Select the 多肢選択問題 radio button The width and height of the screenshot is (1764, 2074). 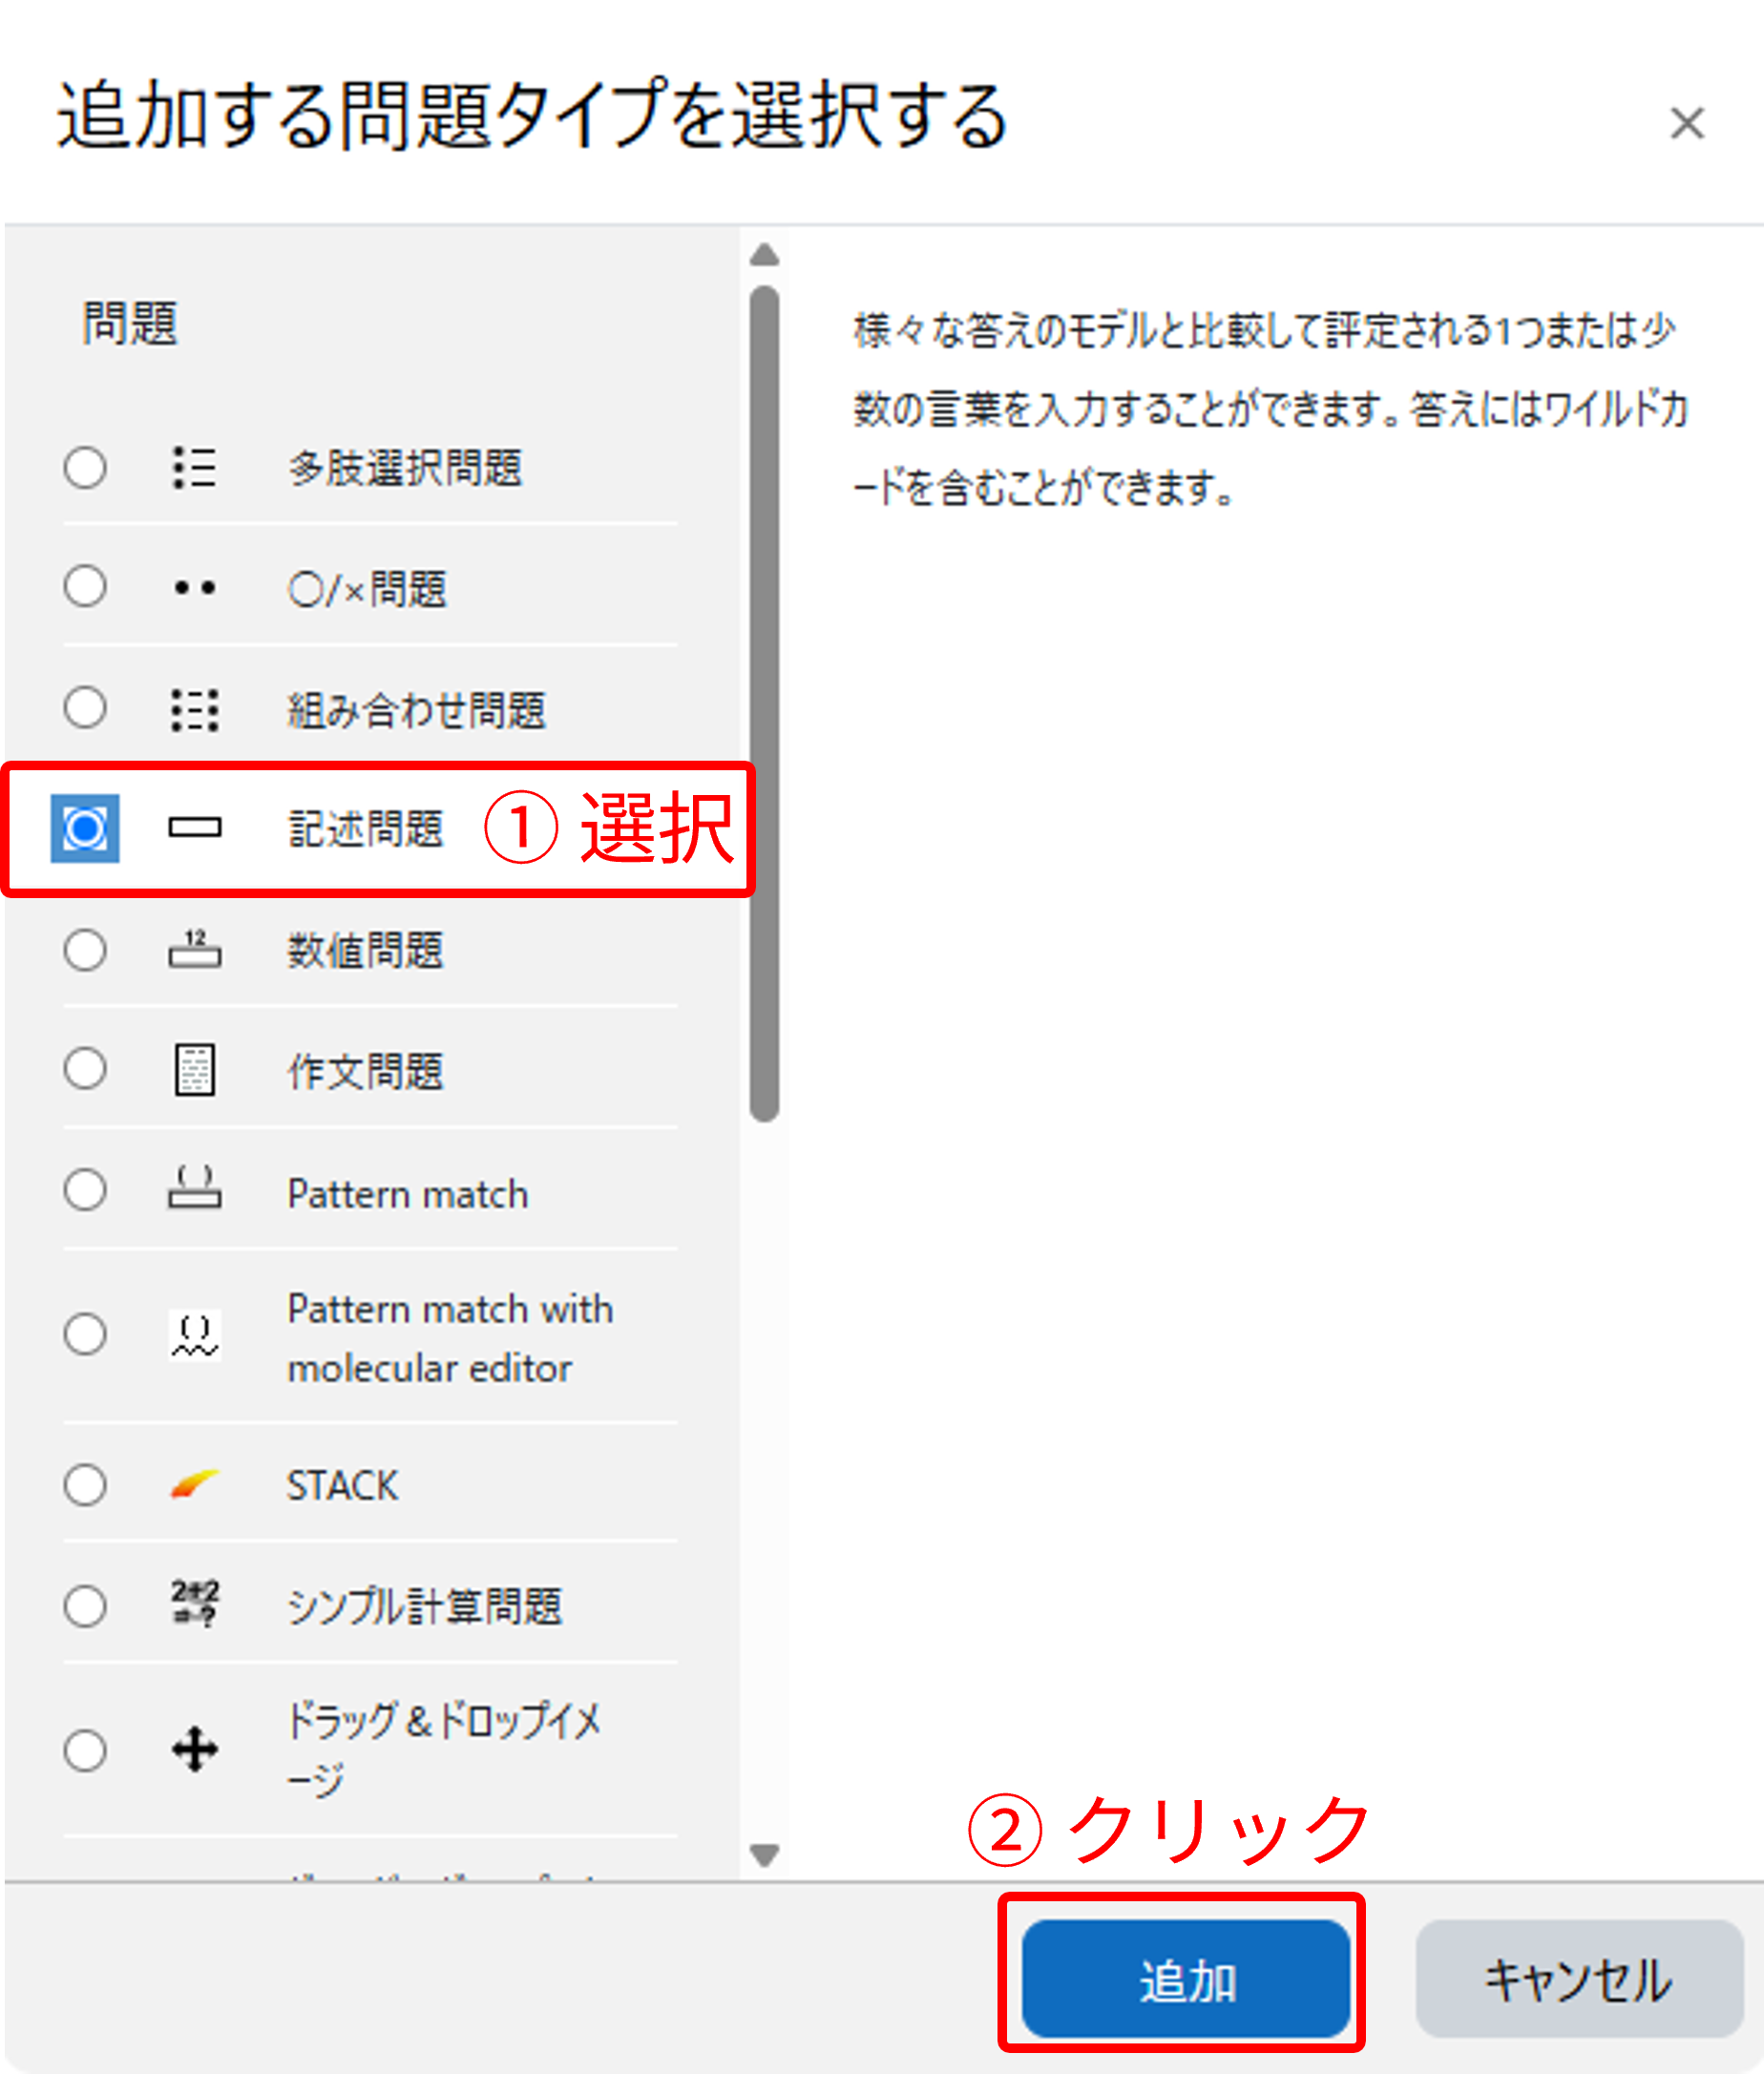pyautogui.click(x=85, y=468)
